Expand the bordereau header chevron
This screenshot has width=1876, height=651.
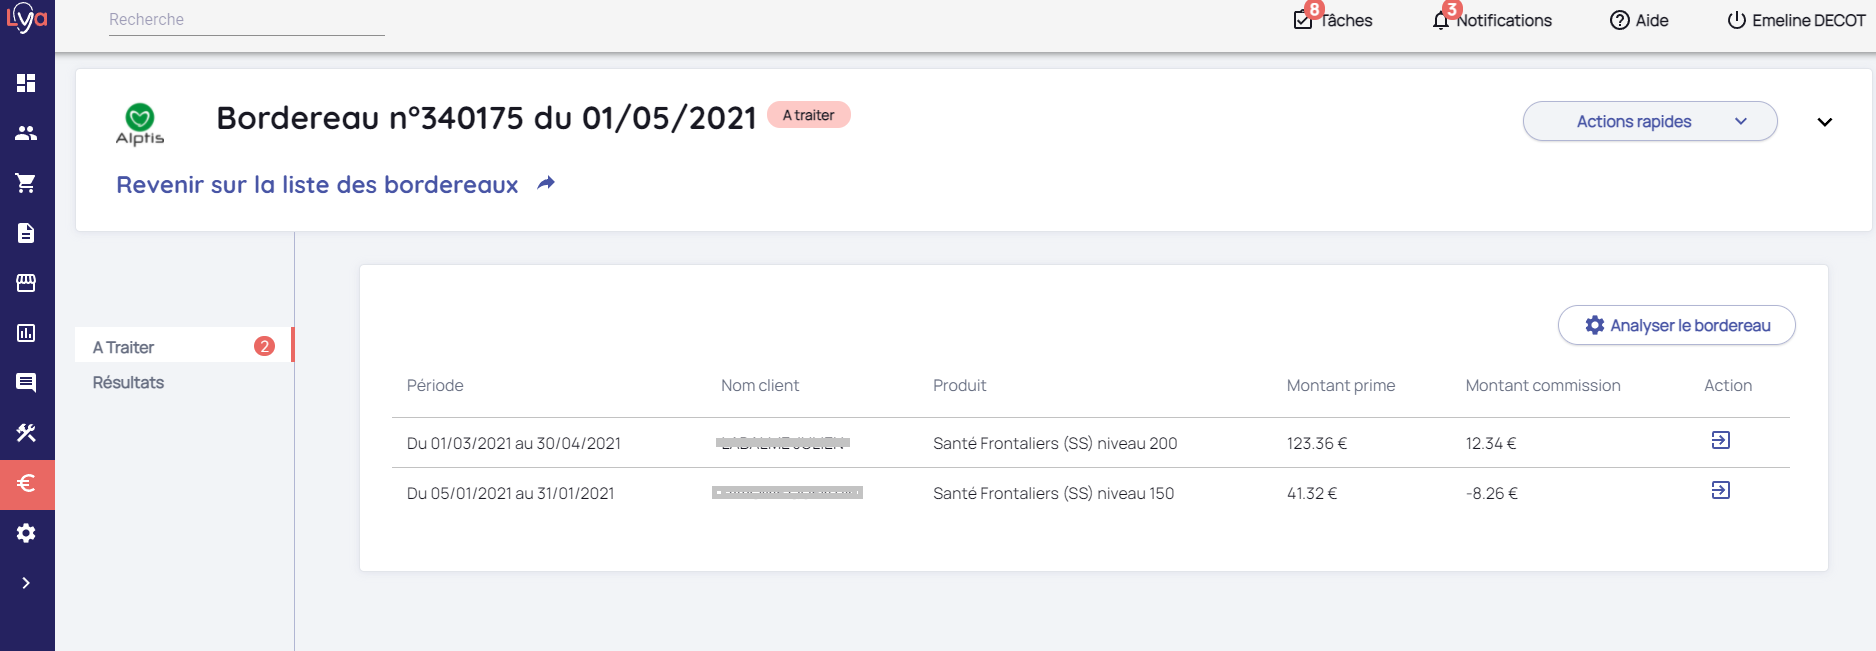1824,122
